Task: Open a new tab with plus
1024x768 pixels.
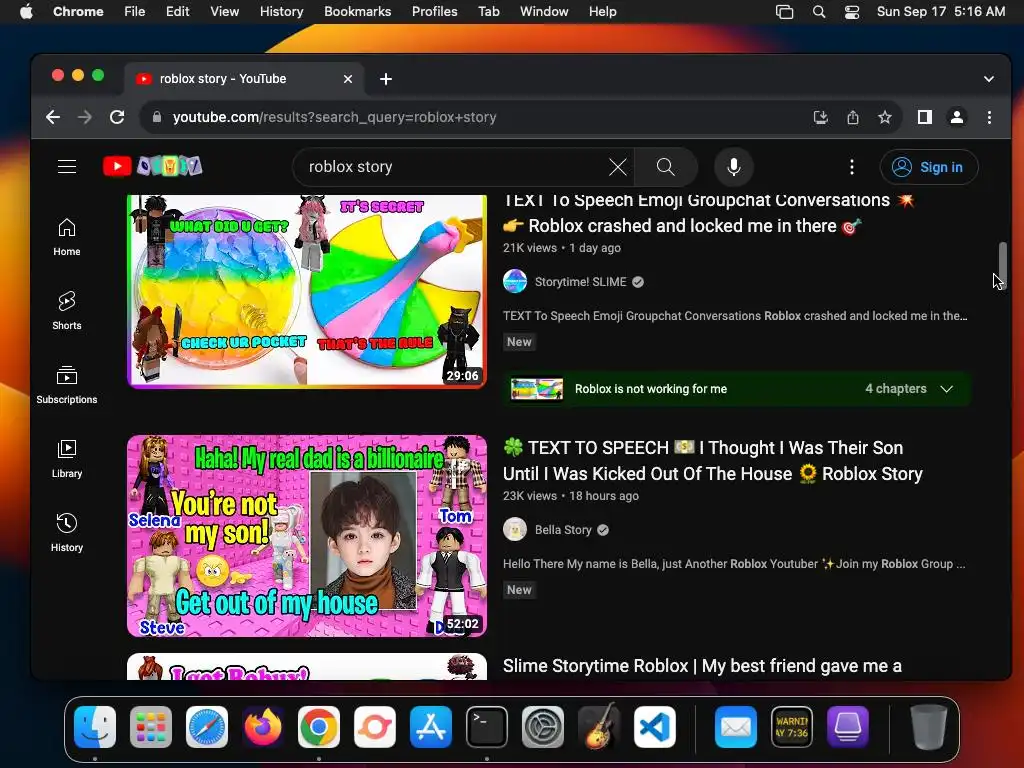Action: point(386,79)
